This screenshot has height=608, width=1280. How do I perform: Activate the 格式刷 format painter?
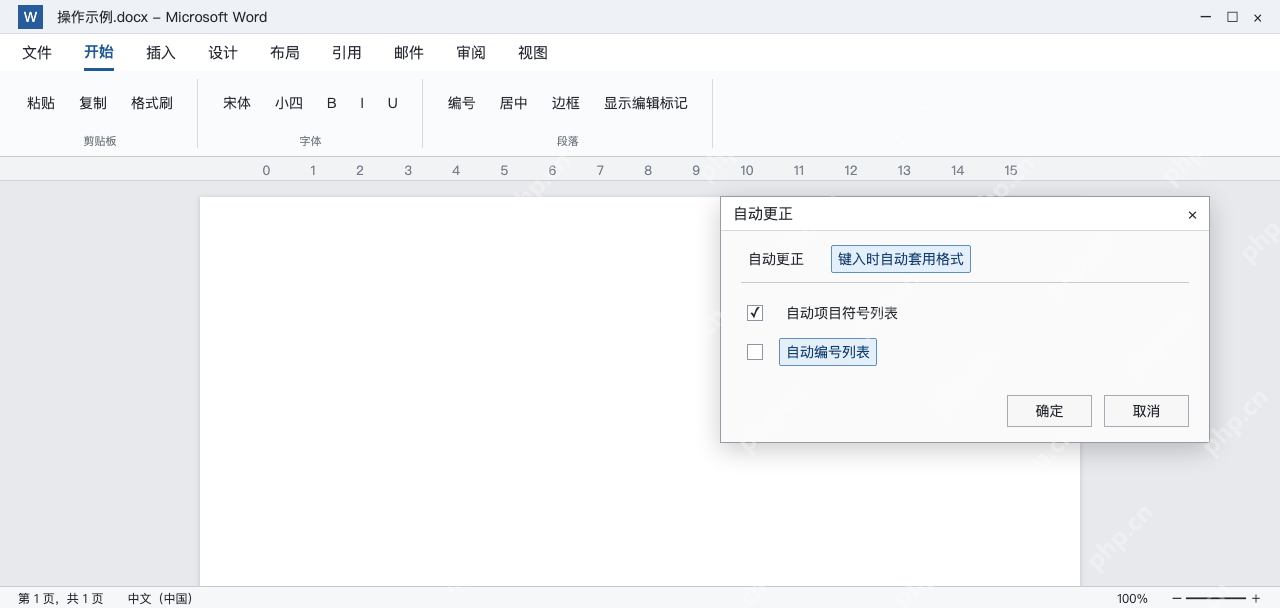click(x=152, y=103)
